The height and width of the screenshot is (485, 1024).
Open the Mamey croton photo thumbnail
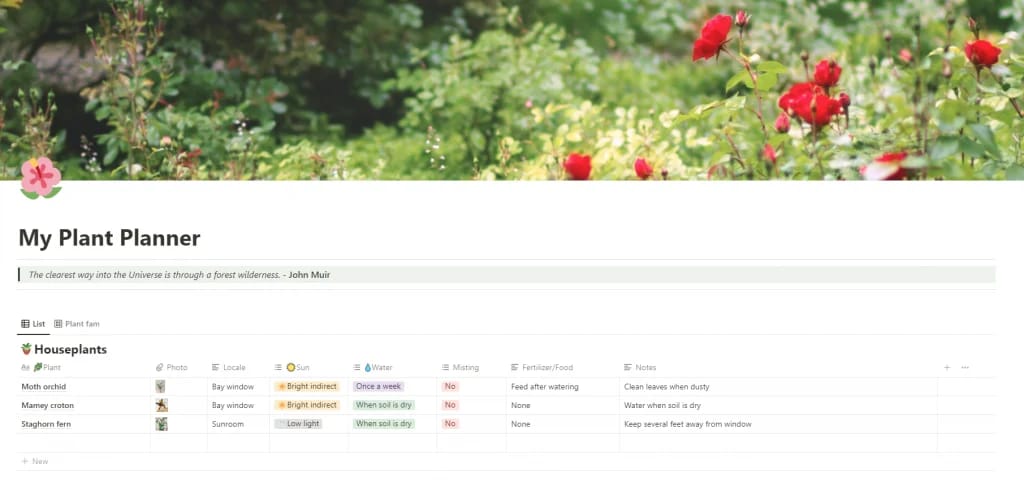[x=161, y=405]
